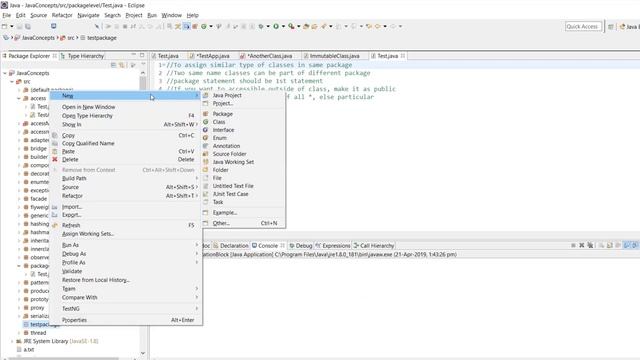
Task: Open the File menu
Action: [x=7, y=15]
